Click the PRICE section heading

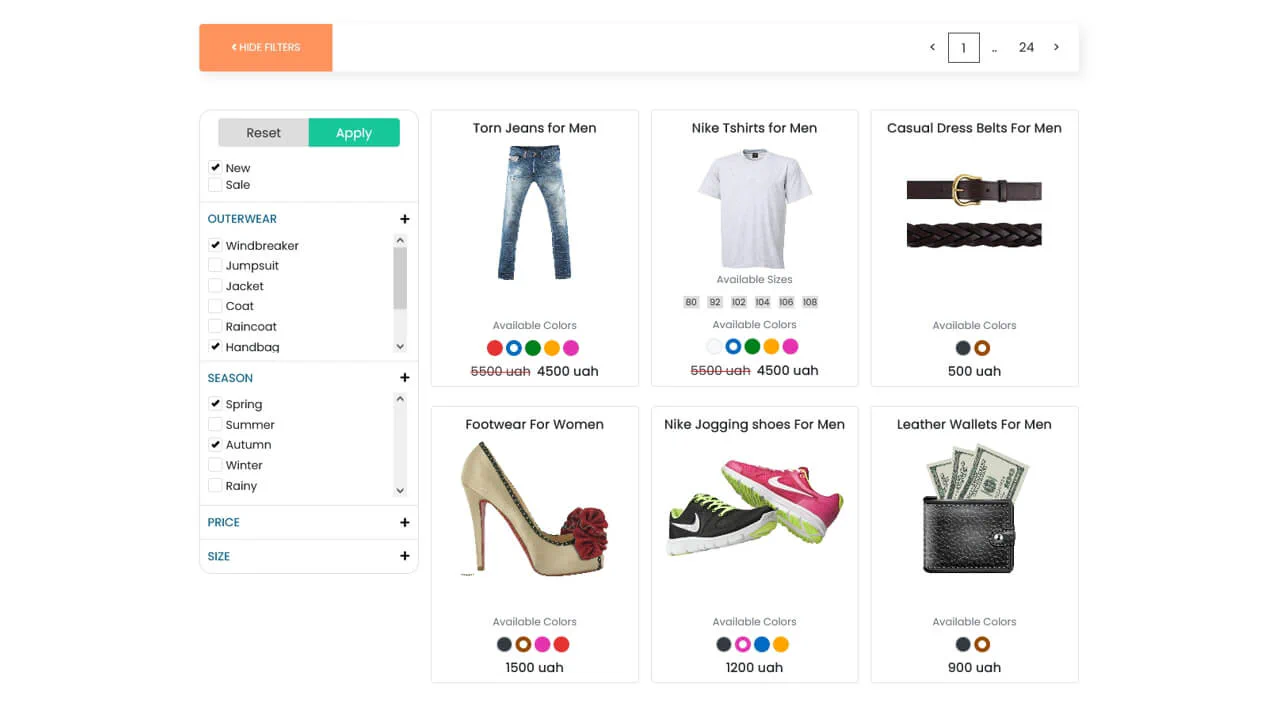click(x=224, y=522)
